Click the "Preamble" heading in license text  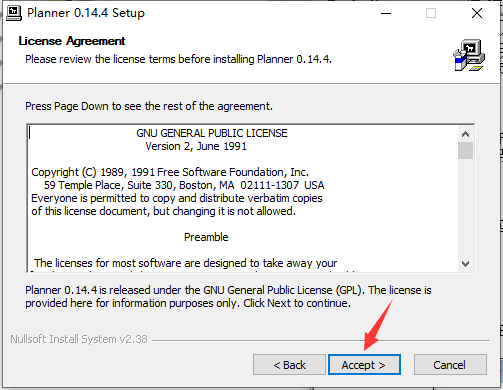pos(206,237)
